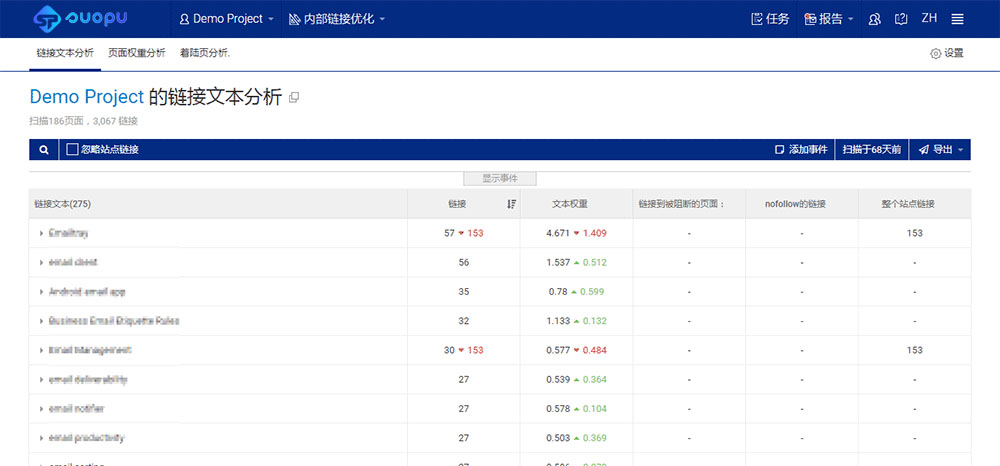This screenshot has height=466, width=1000.
Task: Click the 0.577 text weight value
Action: click(x=558, y=351)
